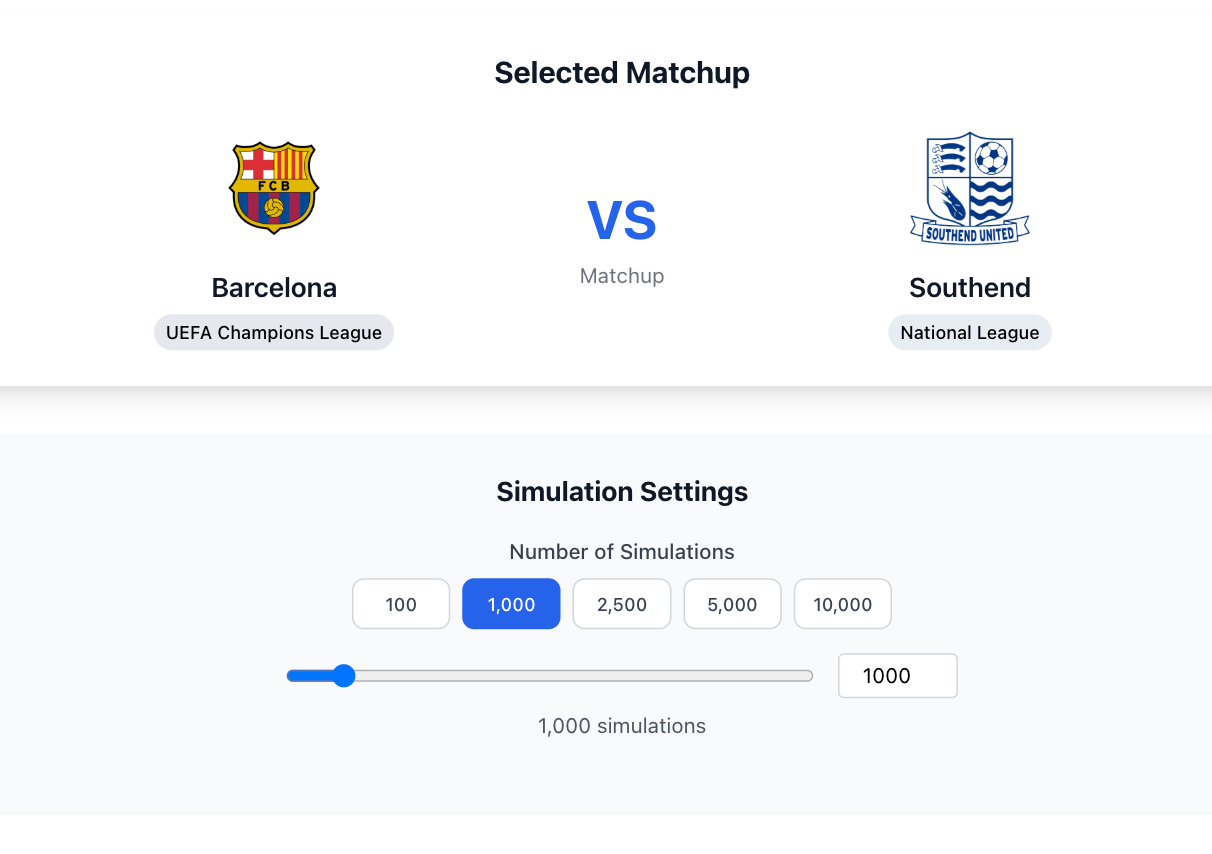Click the Southend United crest icon
Viewport: 1212px width, 854px height.
970,188
